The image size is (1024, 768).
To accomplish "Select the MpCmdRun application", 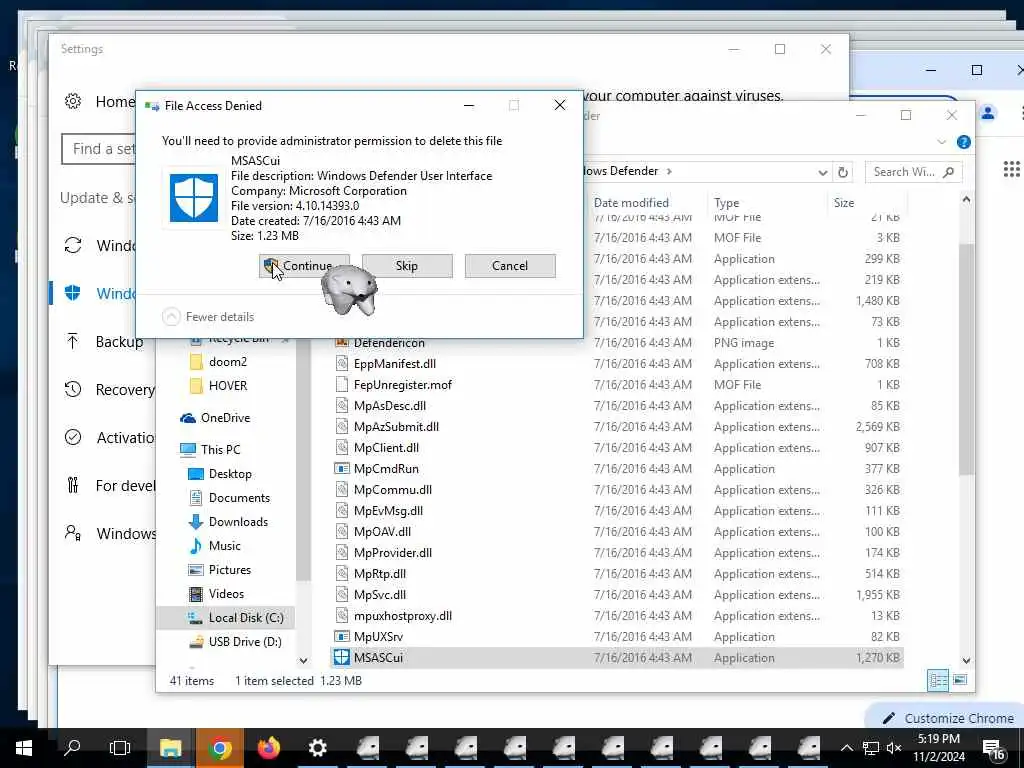I will coord(386,469).
